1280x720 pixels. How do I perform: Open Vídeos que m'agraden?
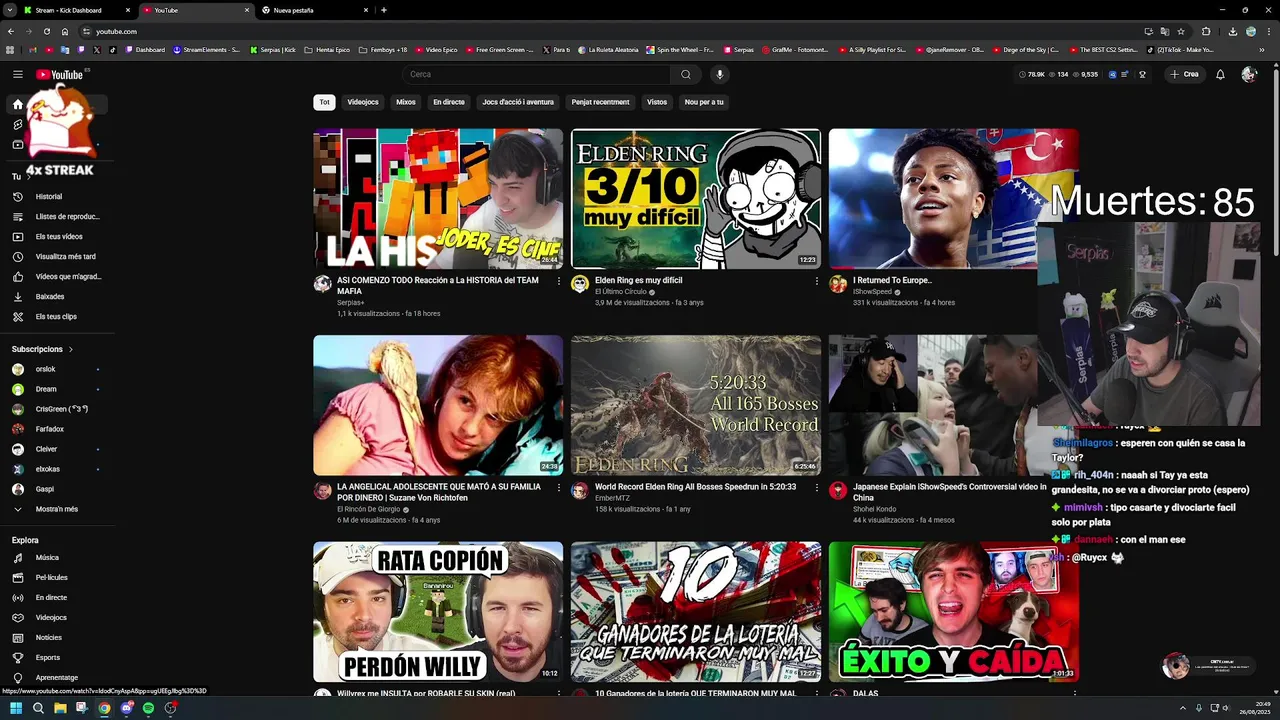coord(58,276)
